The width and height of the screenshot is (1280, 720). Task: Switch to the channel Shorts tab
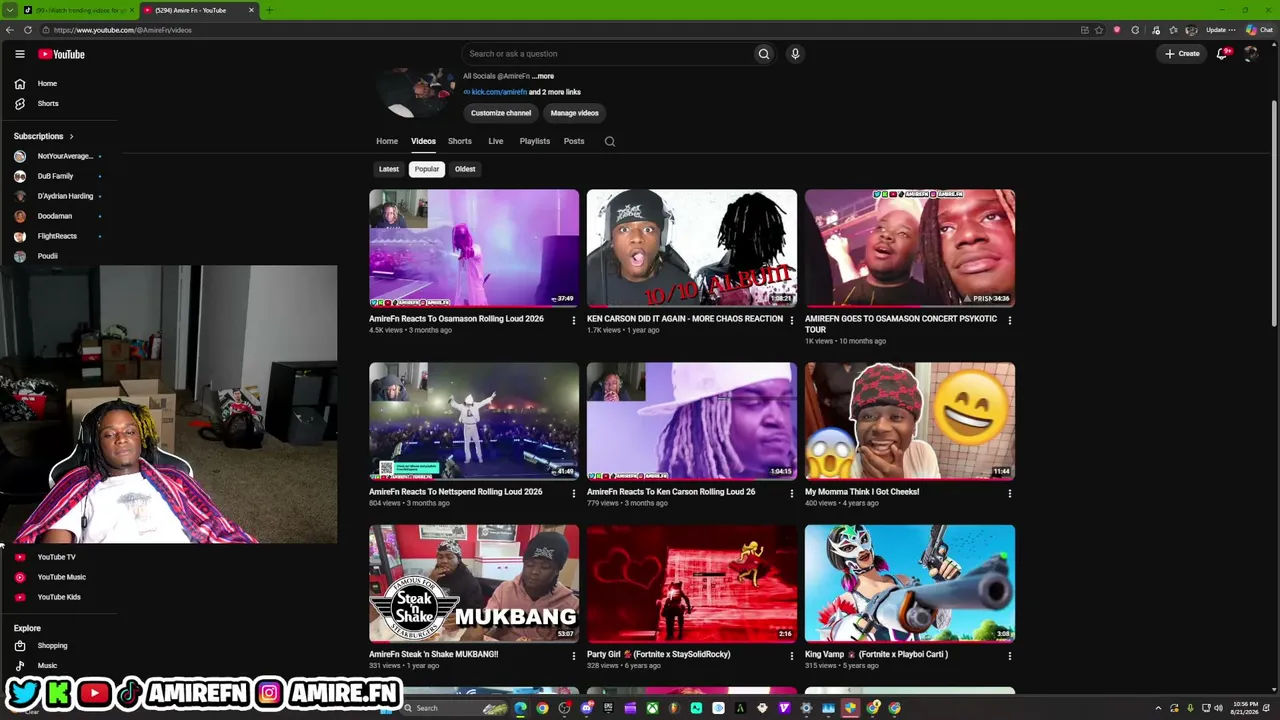460,141
